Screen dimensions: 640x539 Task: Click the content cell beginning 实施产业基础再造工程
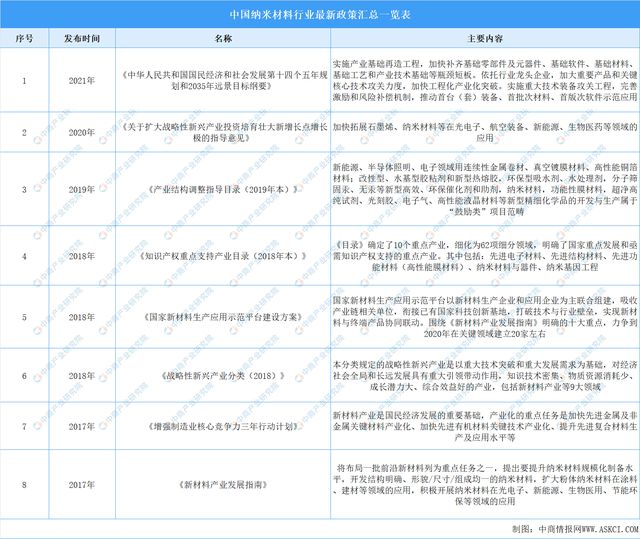click(485, 81)
